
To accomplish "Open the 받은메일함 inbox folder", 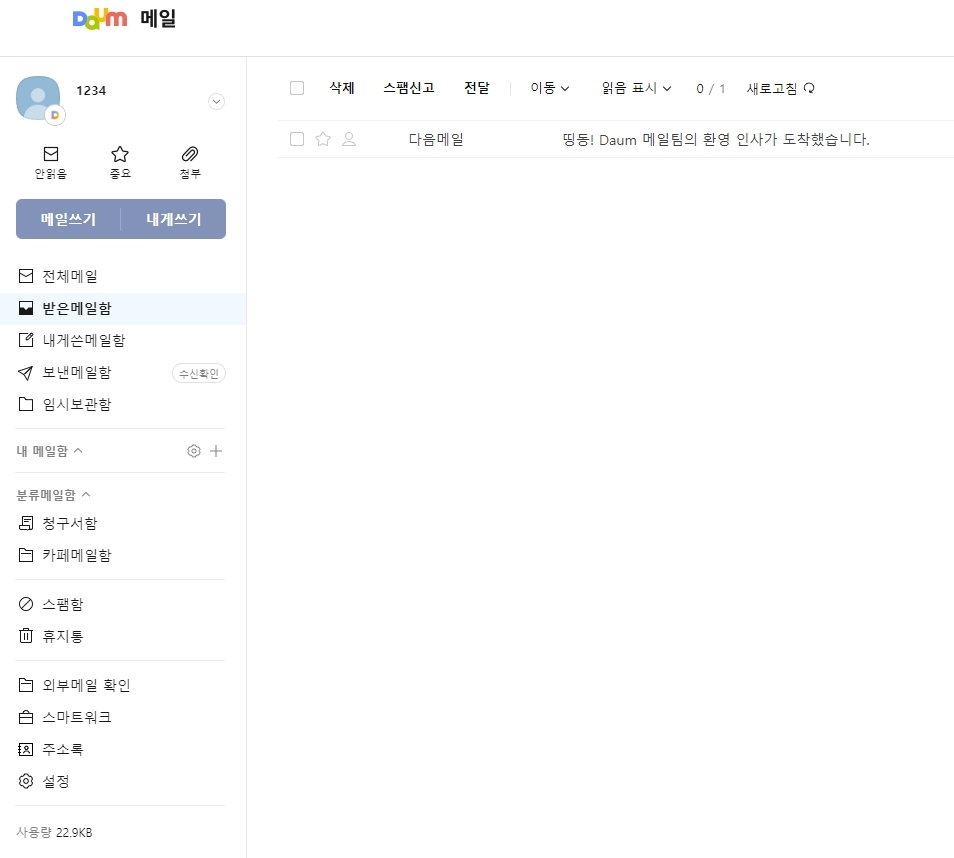I will tap(122, 309).
